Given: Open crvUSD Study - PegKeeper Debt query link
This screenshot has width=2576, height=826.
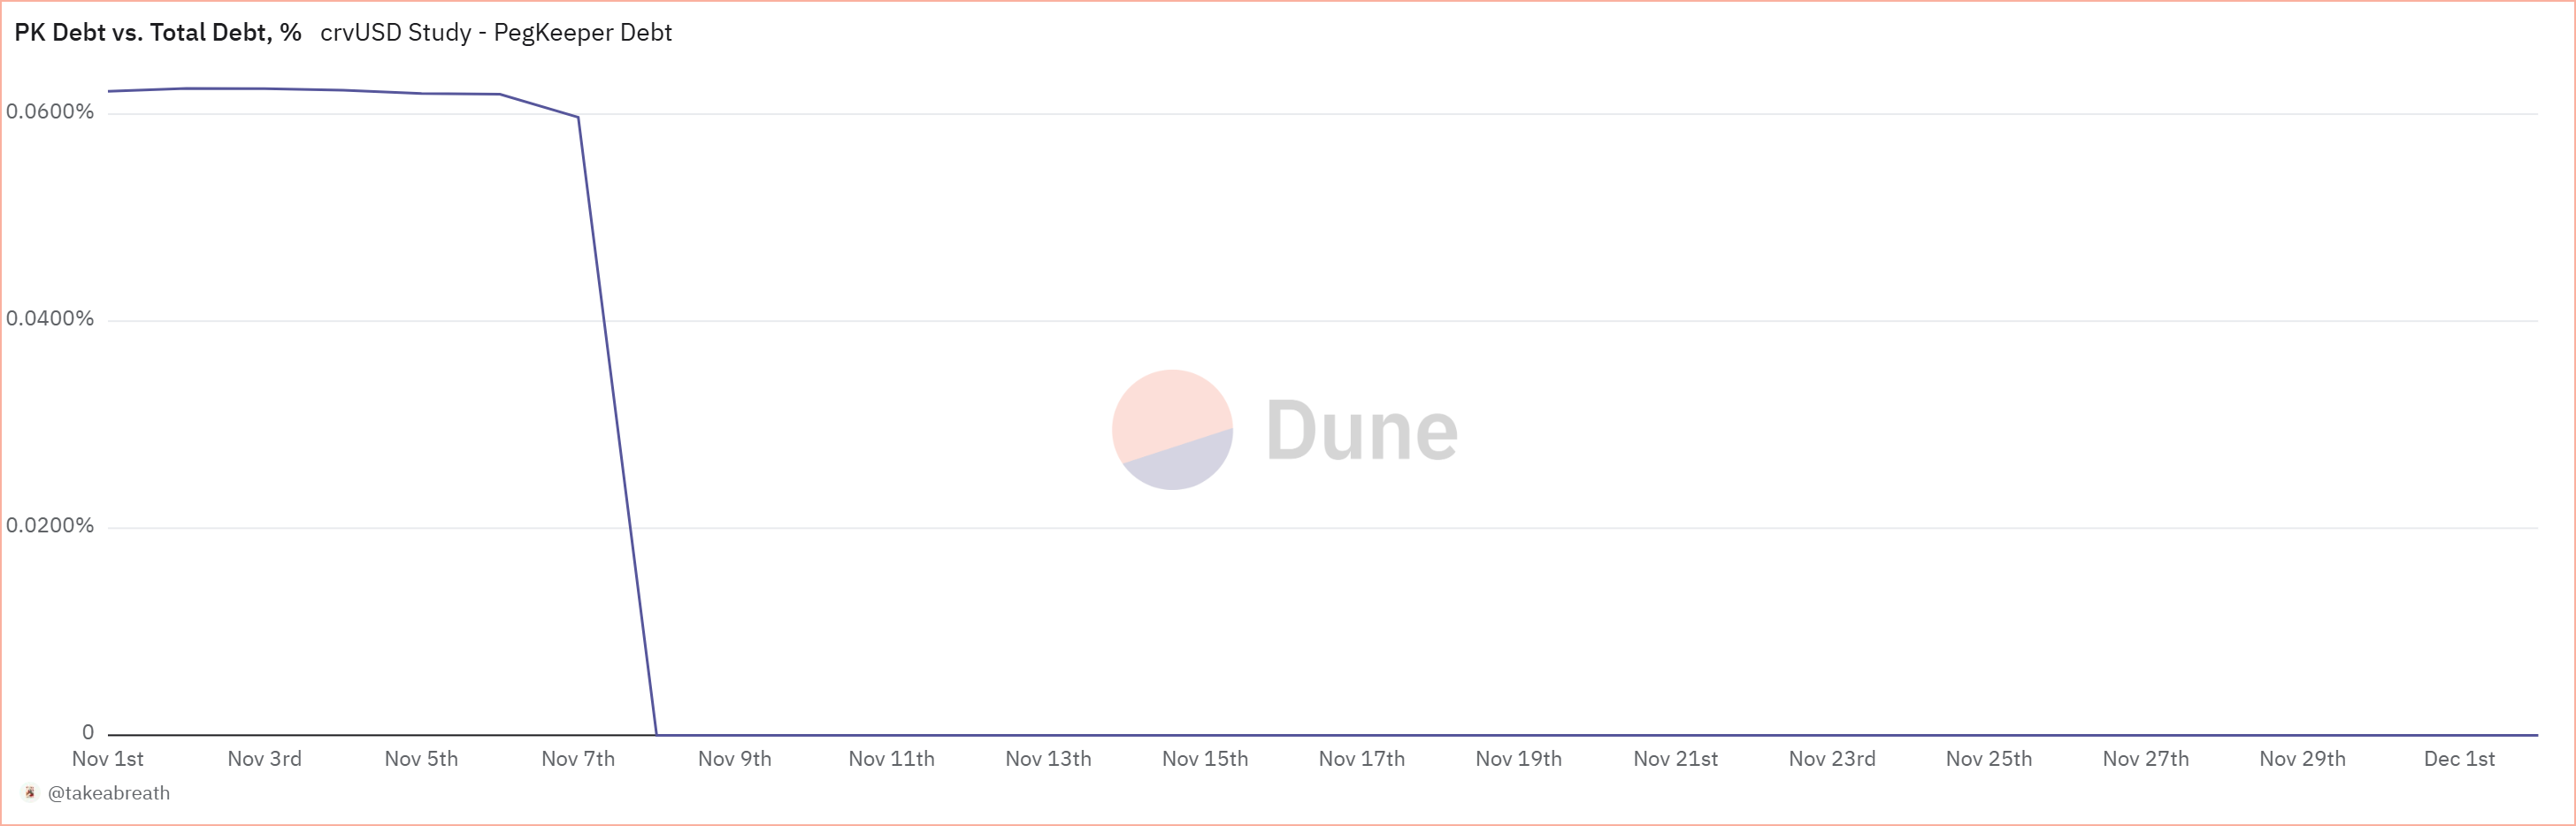Looking at the screenshot, I should (x=496, y=33).
